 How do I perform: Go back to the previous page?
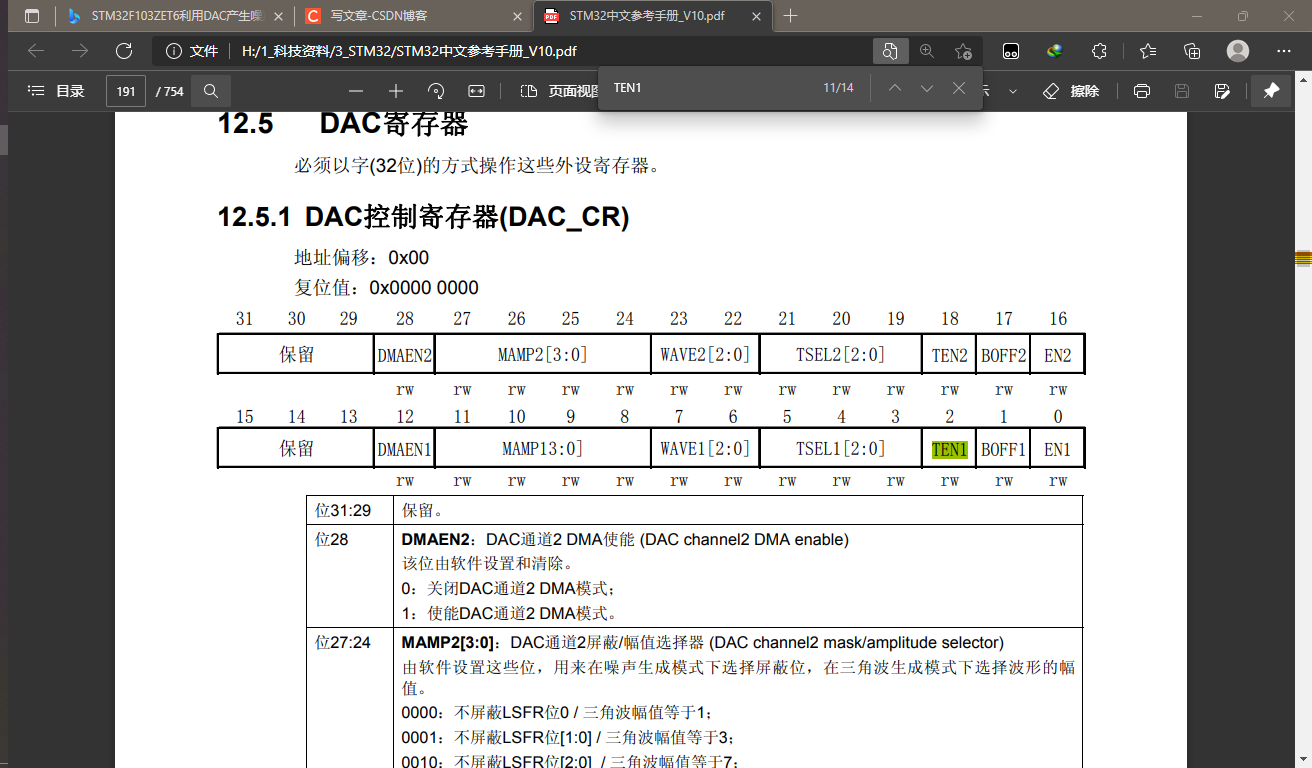(36, 51)
